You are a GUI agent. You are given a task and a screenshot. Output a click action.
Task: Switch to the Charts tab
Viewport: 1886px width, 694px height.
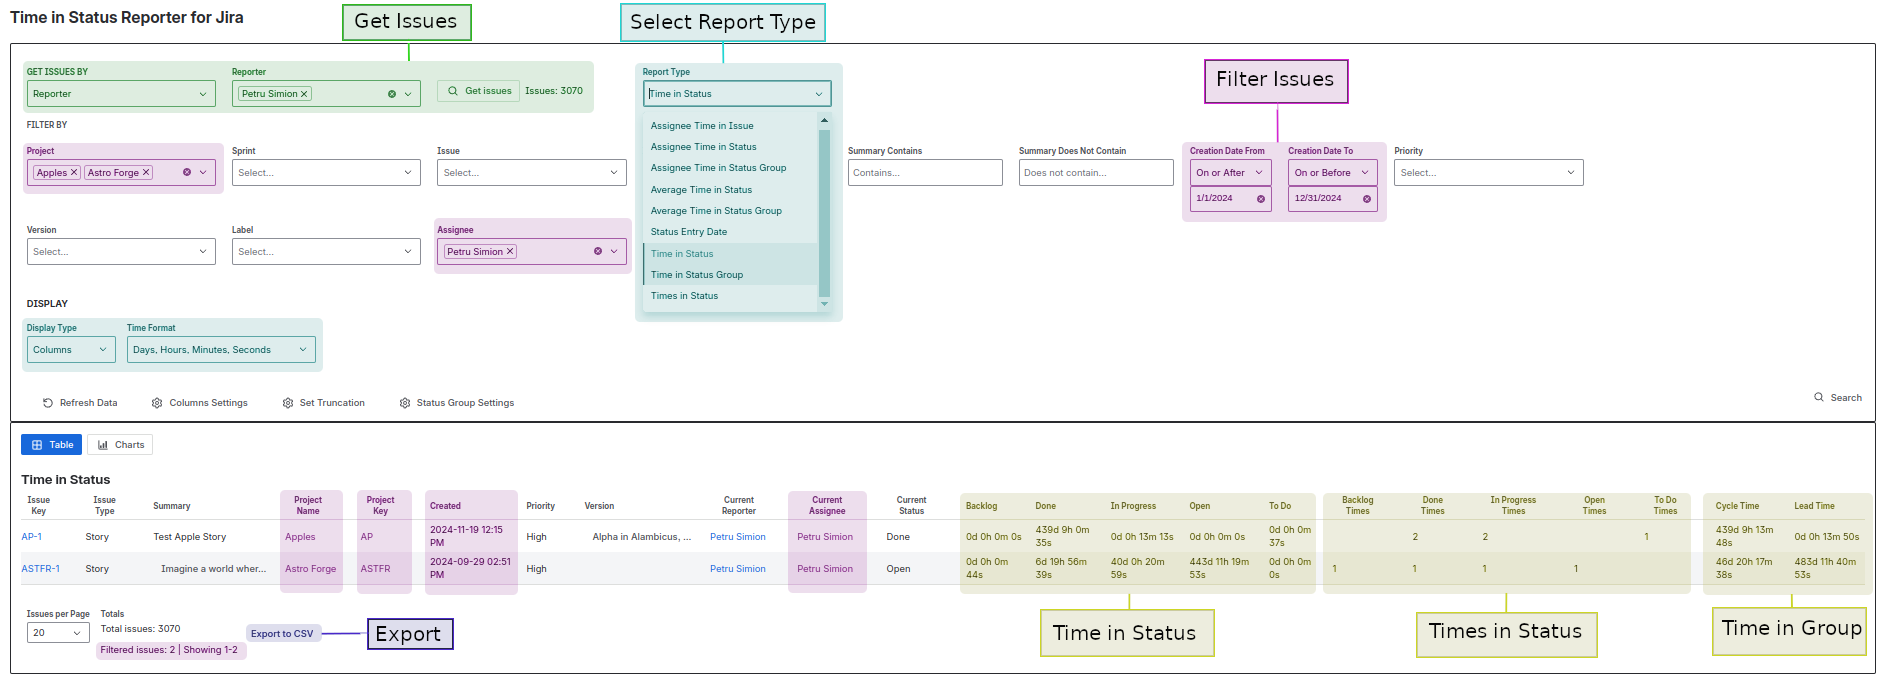coord(120,445)
